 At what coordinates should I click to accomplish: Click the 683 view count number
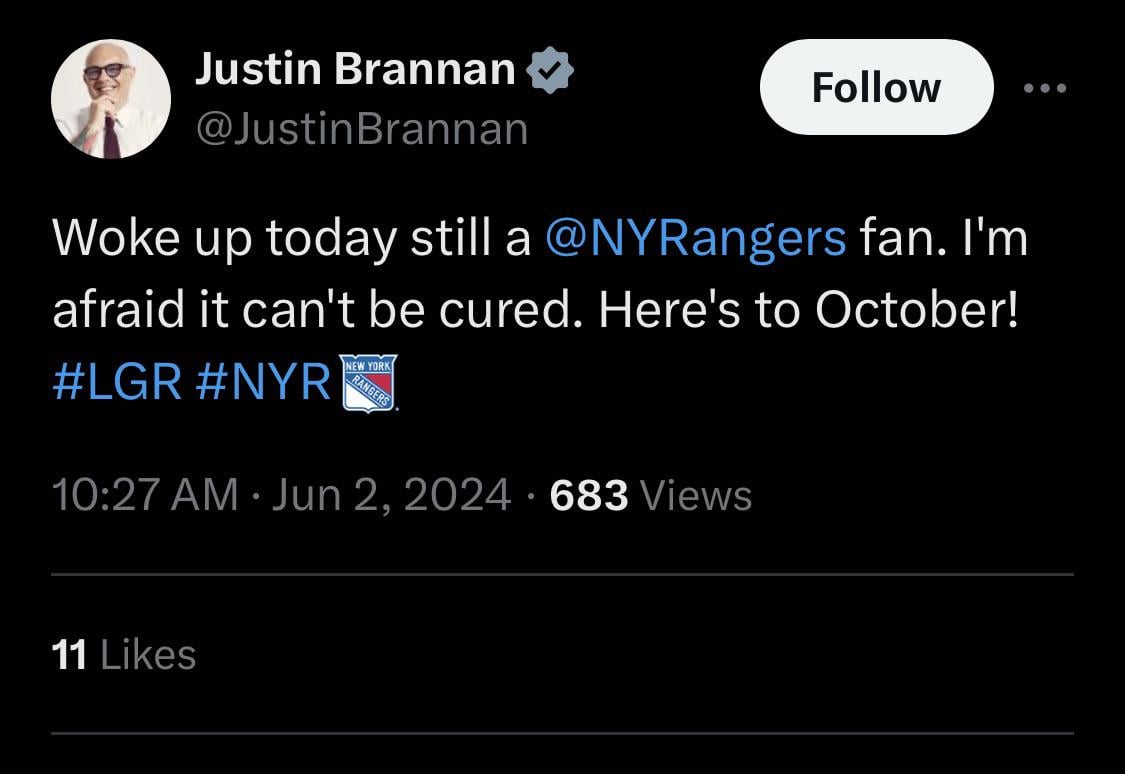(589, 495)
